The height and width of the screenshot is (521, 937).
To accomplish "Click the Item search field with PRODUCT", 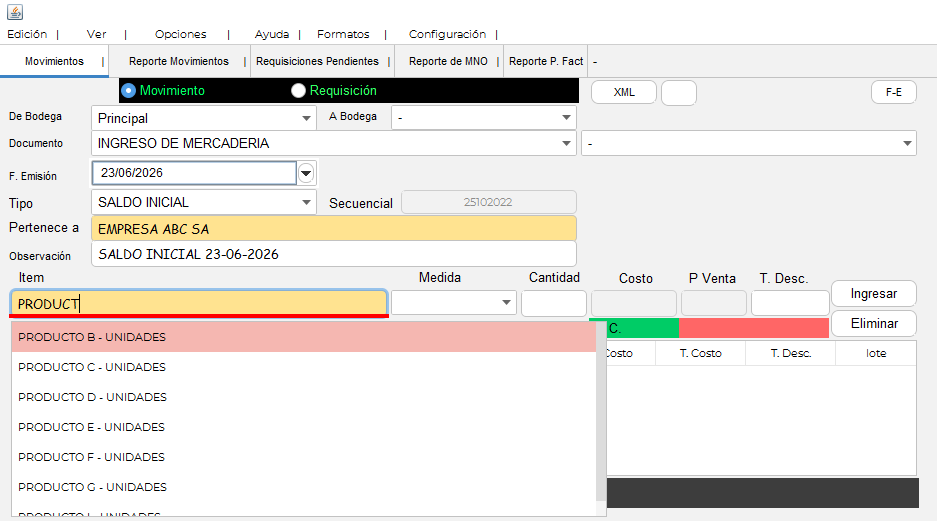I will point(199,303).
